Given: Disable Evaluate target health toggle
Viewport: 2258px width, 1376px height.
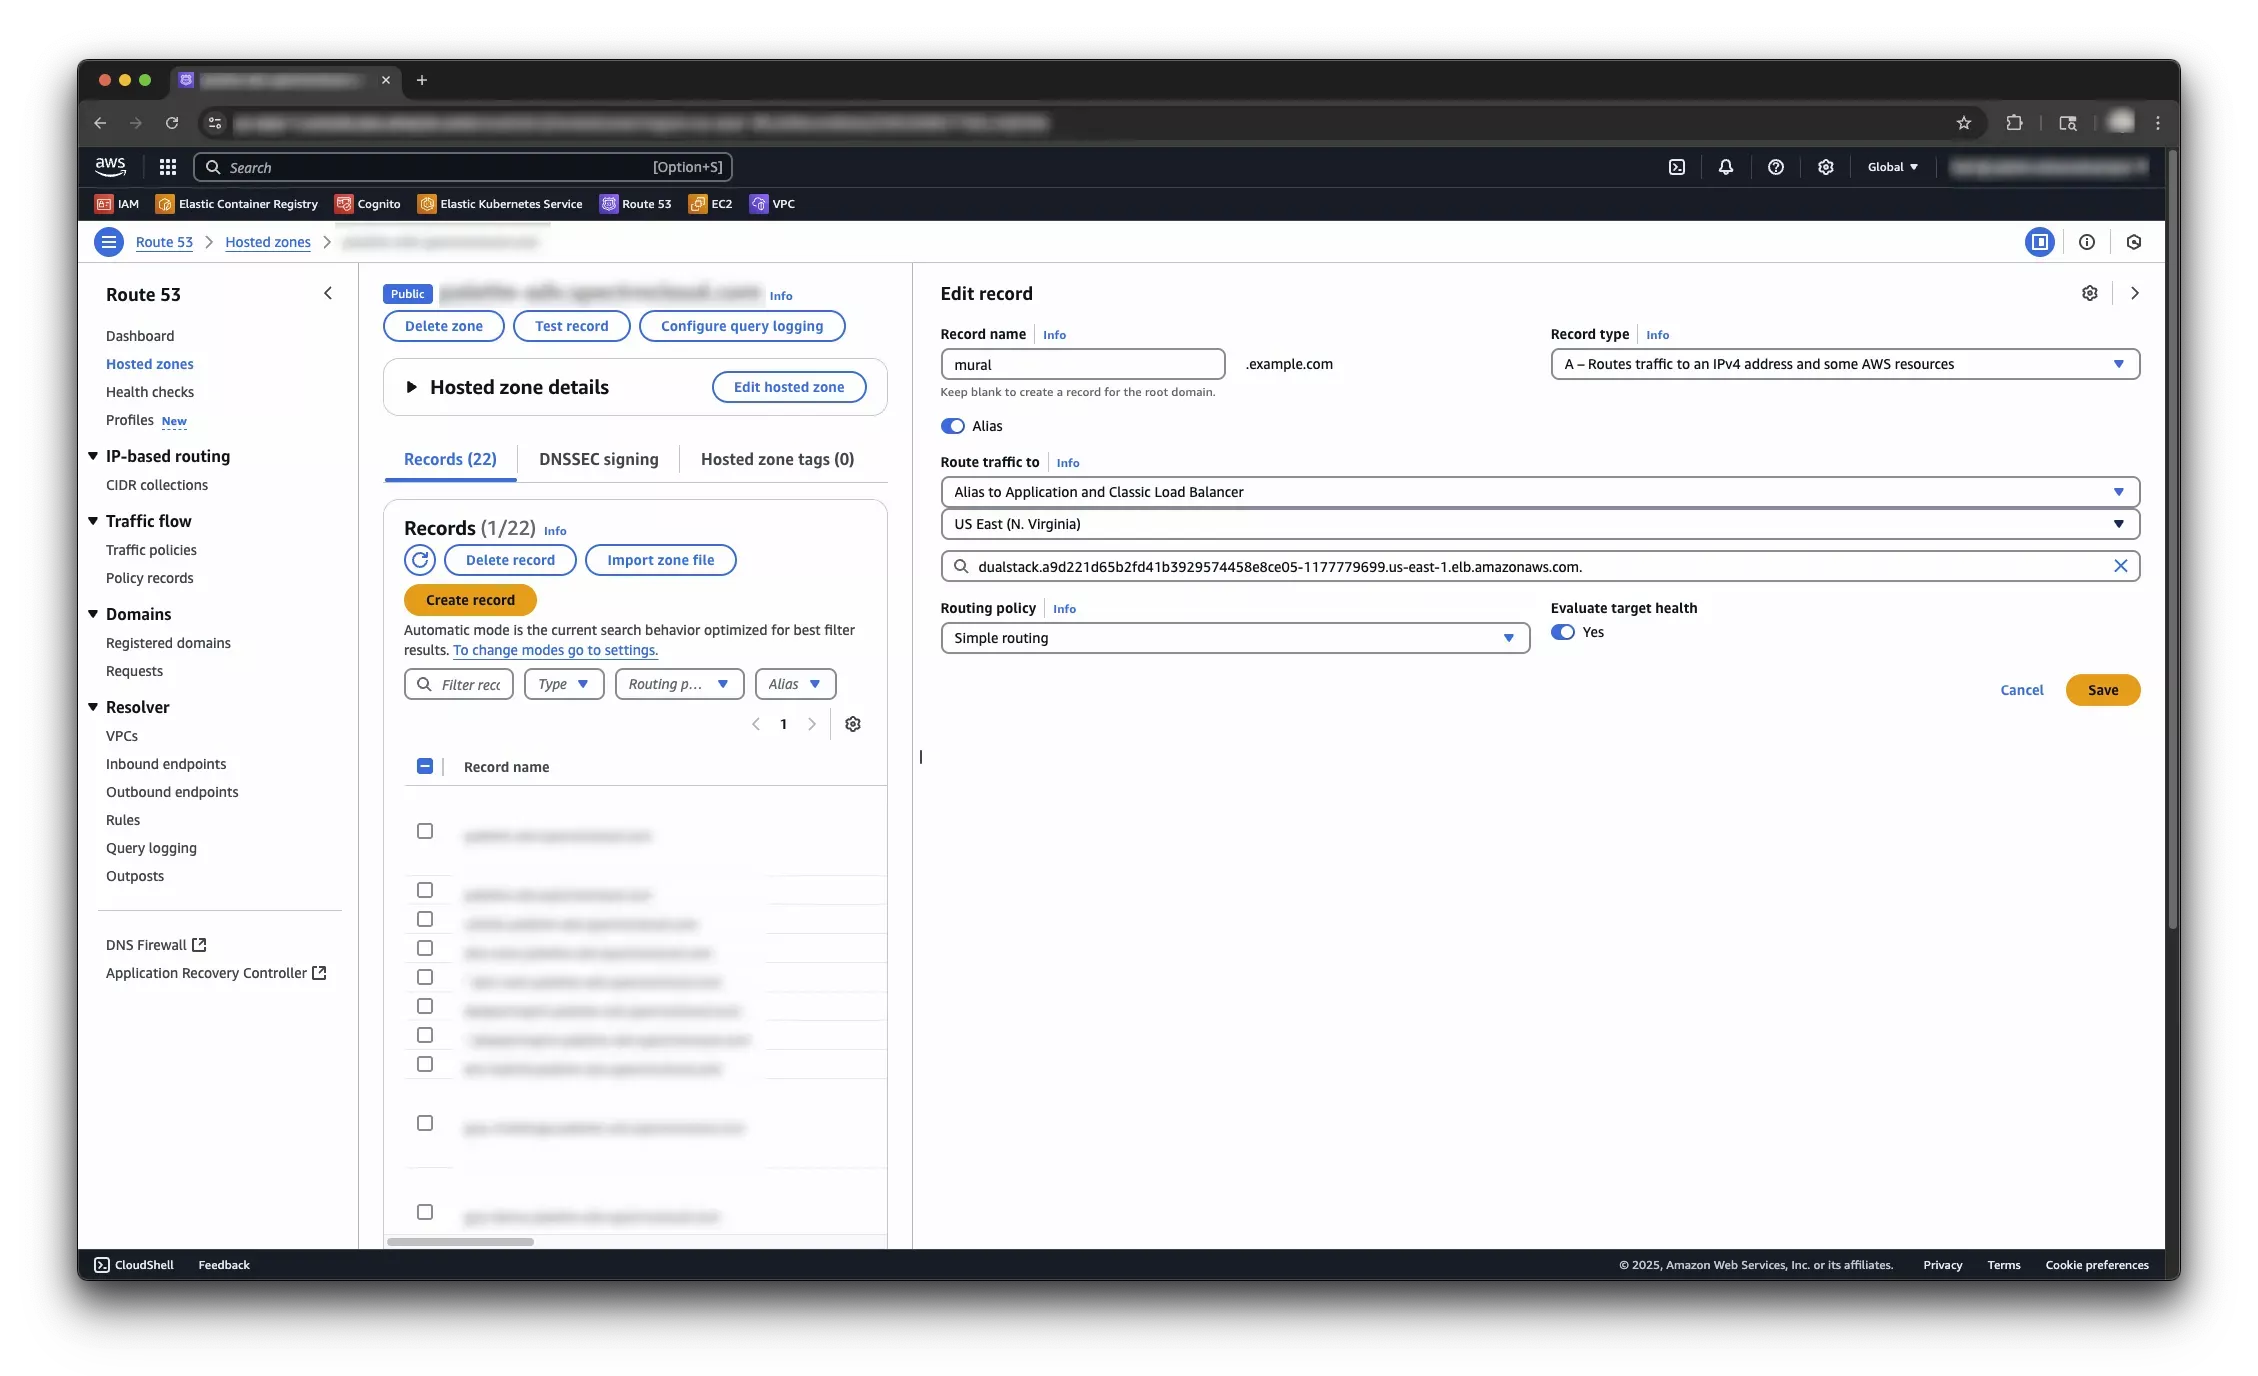Looking at the screenshot, I should point(1562,632).
